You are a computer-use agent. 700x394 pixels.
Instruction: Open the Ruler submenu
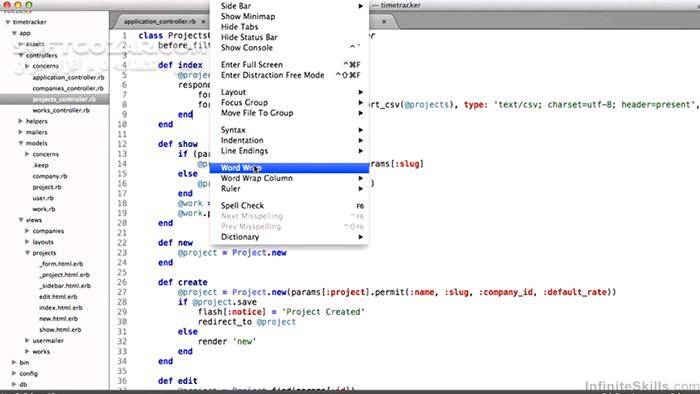[x=289, y=189]
